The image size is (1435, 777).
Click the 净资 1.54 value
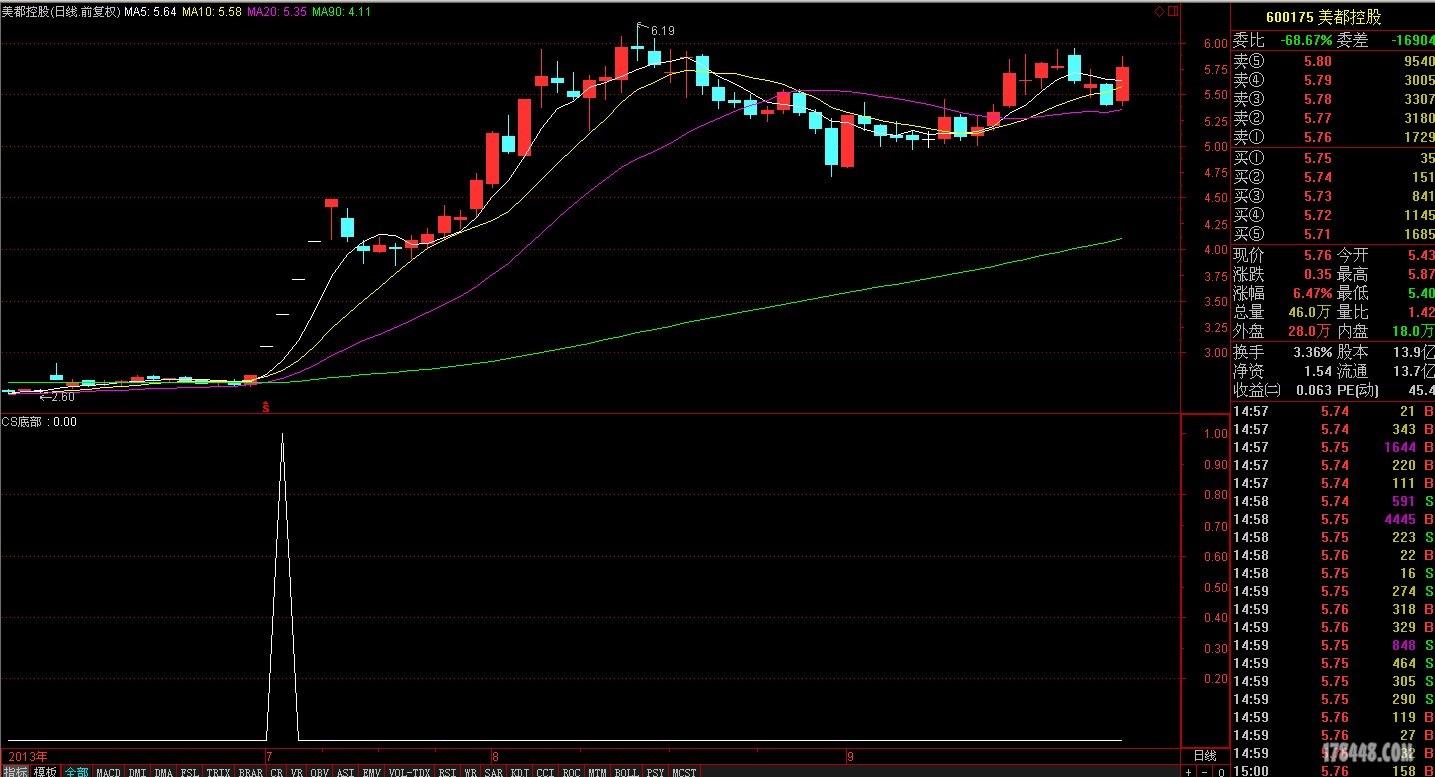[x=1318, y=371]
